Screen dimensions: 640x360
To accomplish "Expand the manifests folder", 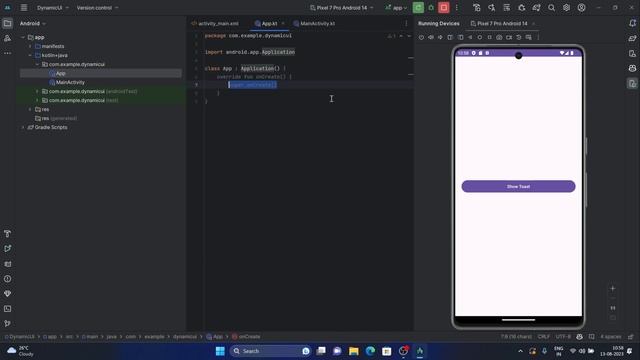I will 30,46.
